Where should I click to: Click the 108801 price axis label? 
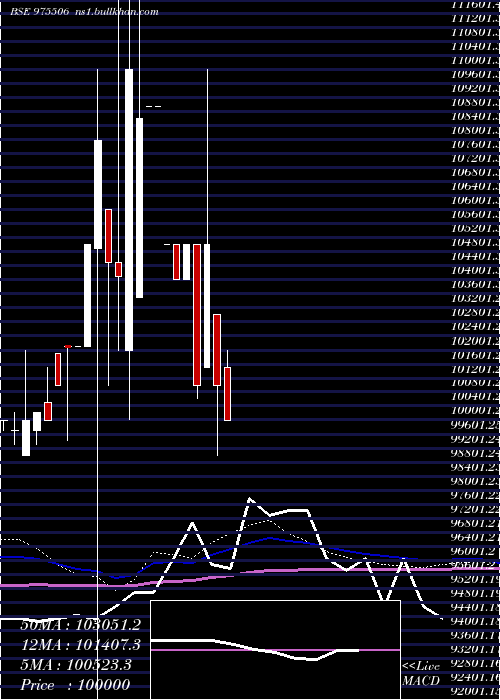pyautogui.click(x=475, y=102)
